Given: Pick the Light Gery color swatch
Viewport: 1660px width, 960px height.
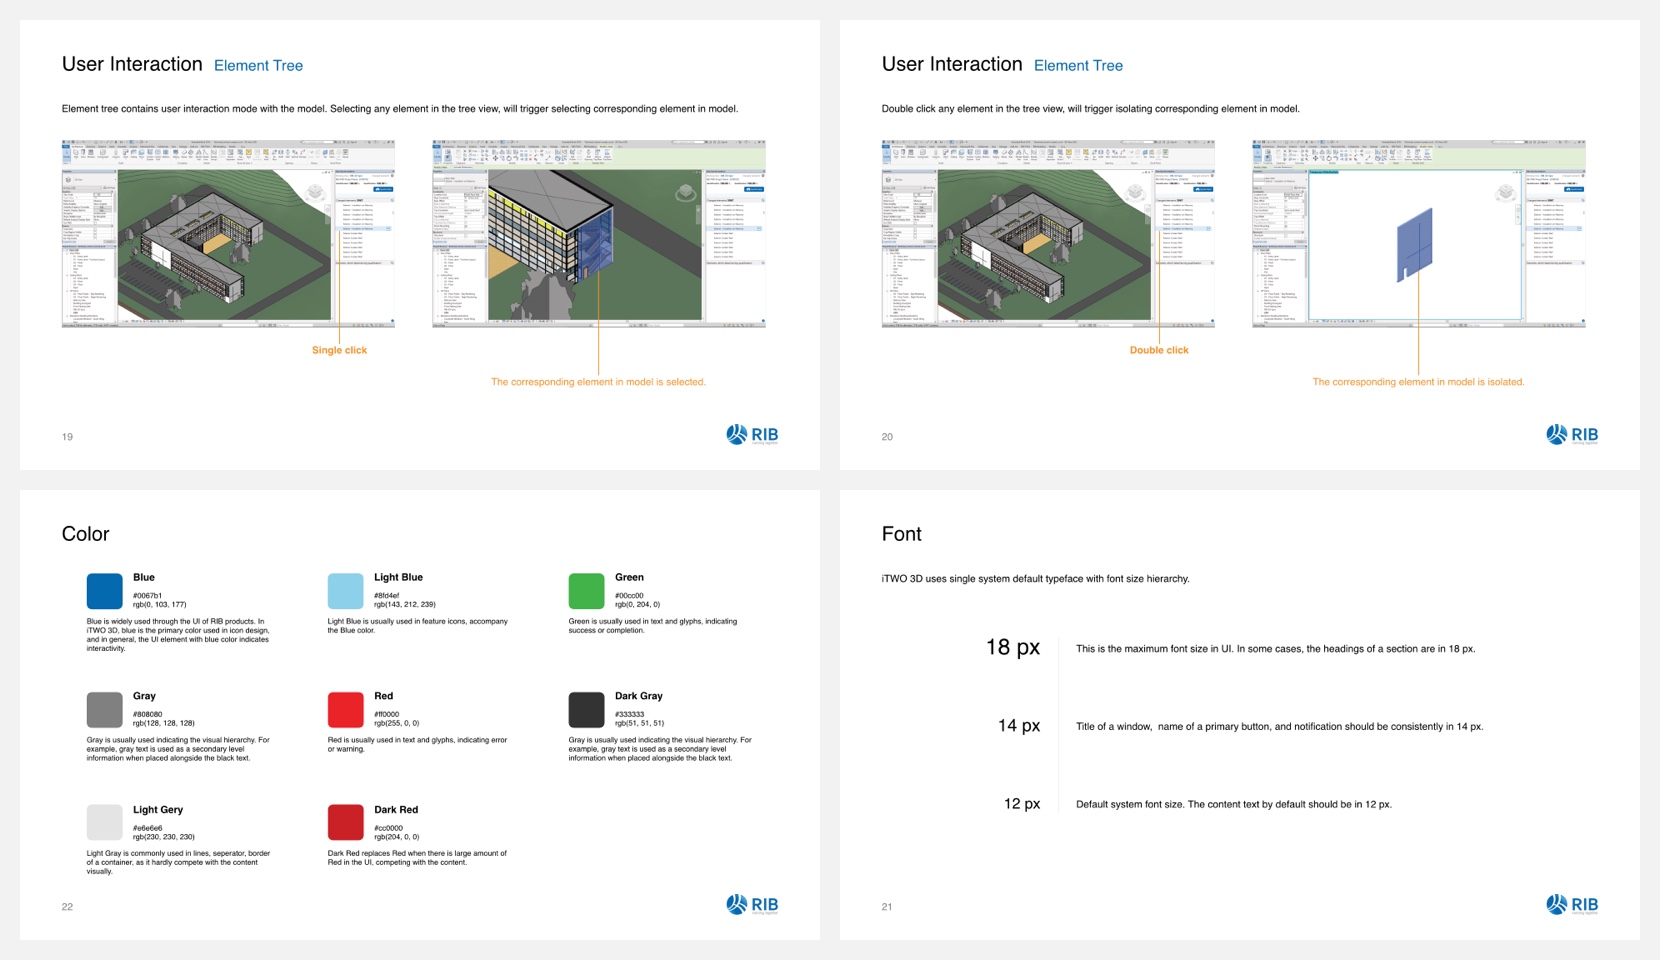Looking at the screenshot, I should pyautogui.click(x=104, y=822).
